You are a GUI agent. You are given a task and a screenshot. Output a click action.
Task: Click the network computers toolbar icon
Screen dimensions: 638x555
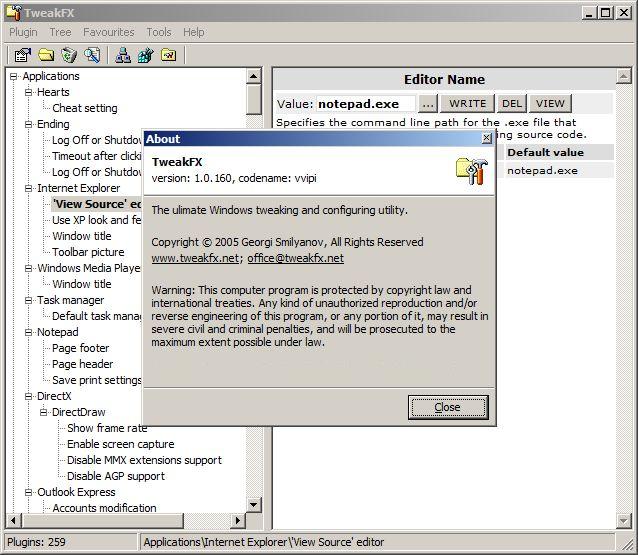coord(123,55)
